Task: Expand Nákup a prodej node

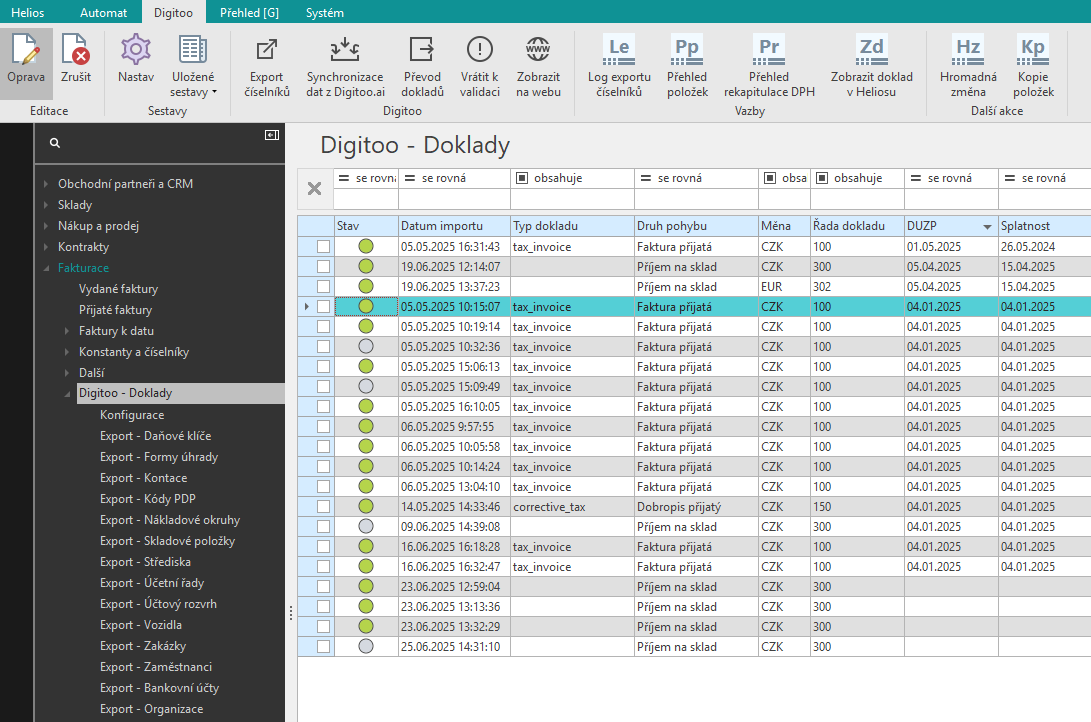Action: coord(46,226)
